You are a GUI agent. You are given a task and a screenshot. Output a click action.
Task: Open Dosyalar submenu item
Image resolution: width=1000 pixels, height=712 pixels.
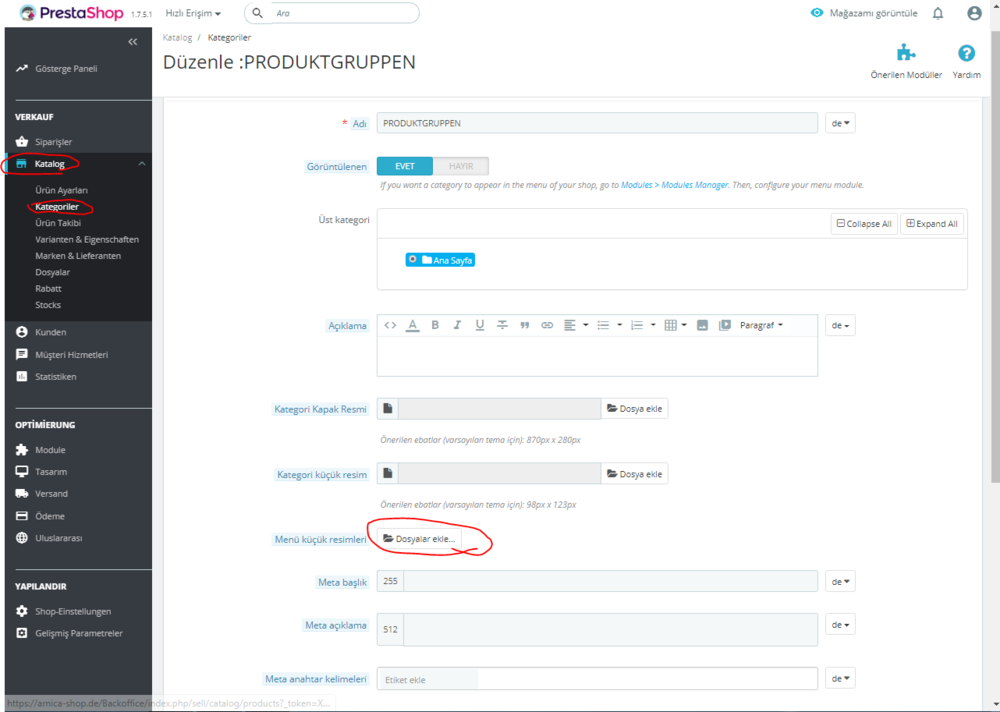[x=52, y=272]
